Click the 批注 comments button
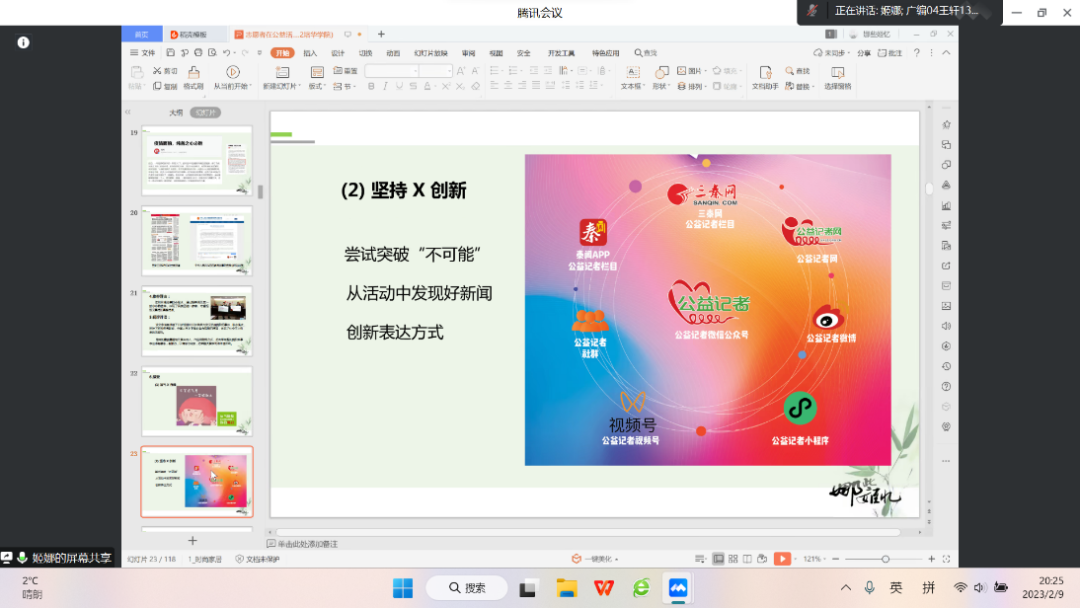Screen dimensions: 1080x608 point(891,53)
